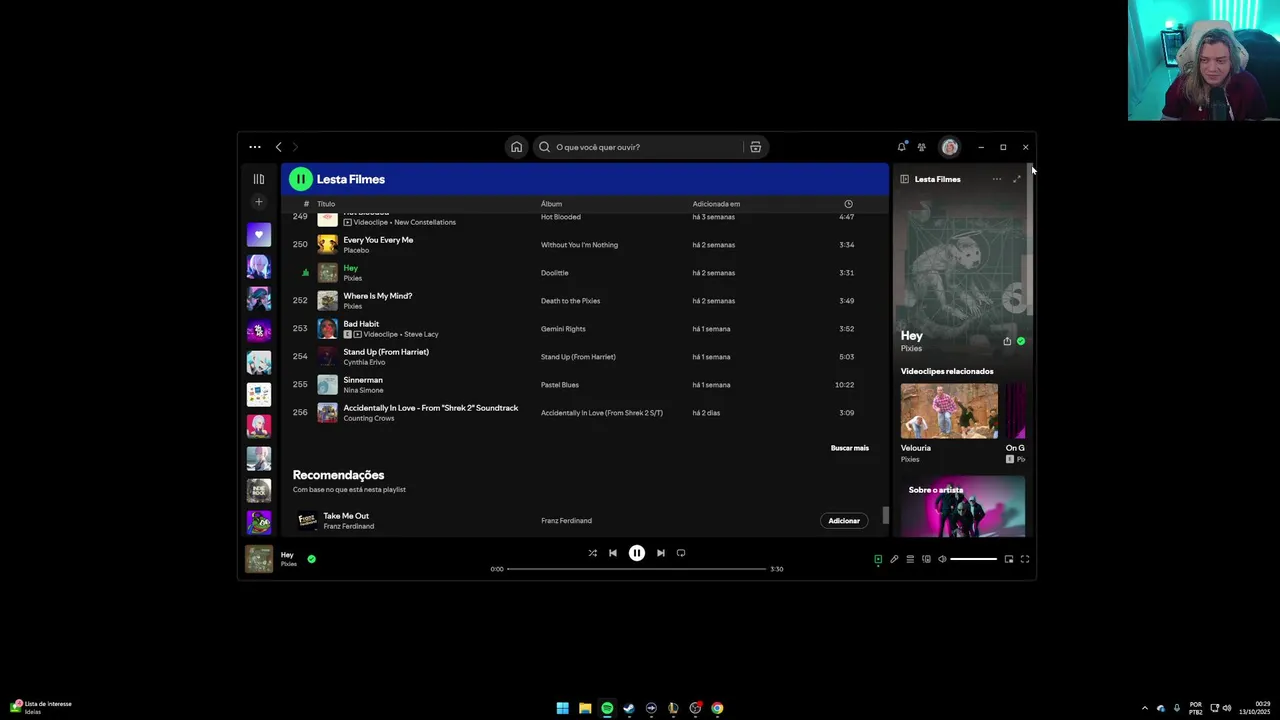Sort by the Álbum column header
Screen dimensions: 1280x720
point(551,204)
